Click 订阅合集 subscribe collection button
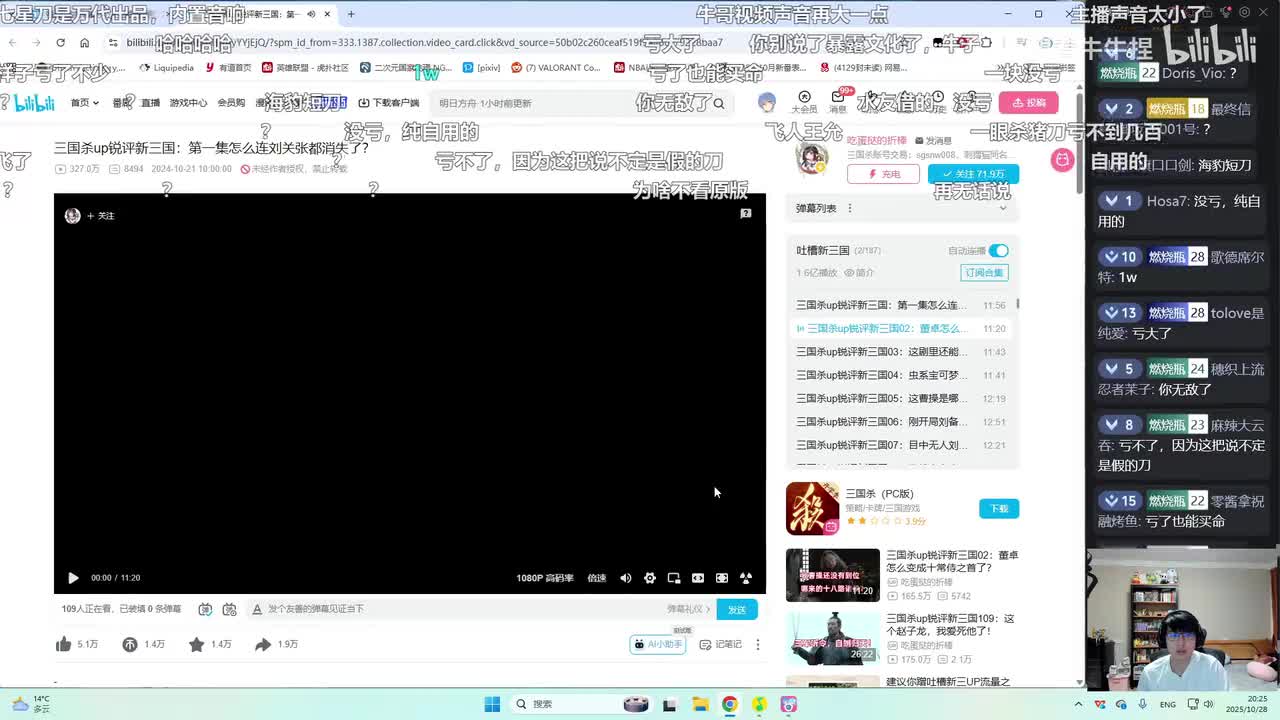 click(984, 272)
